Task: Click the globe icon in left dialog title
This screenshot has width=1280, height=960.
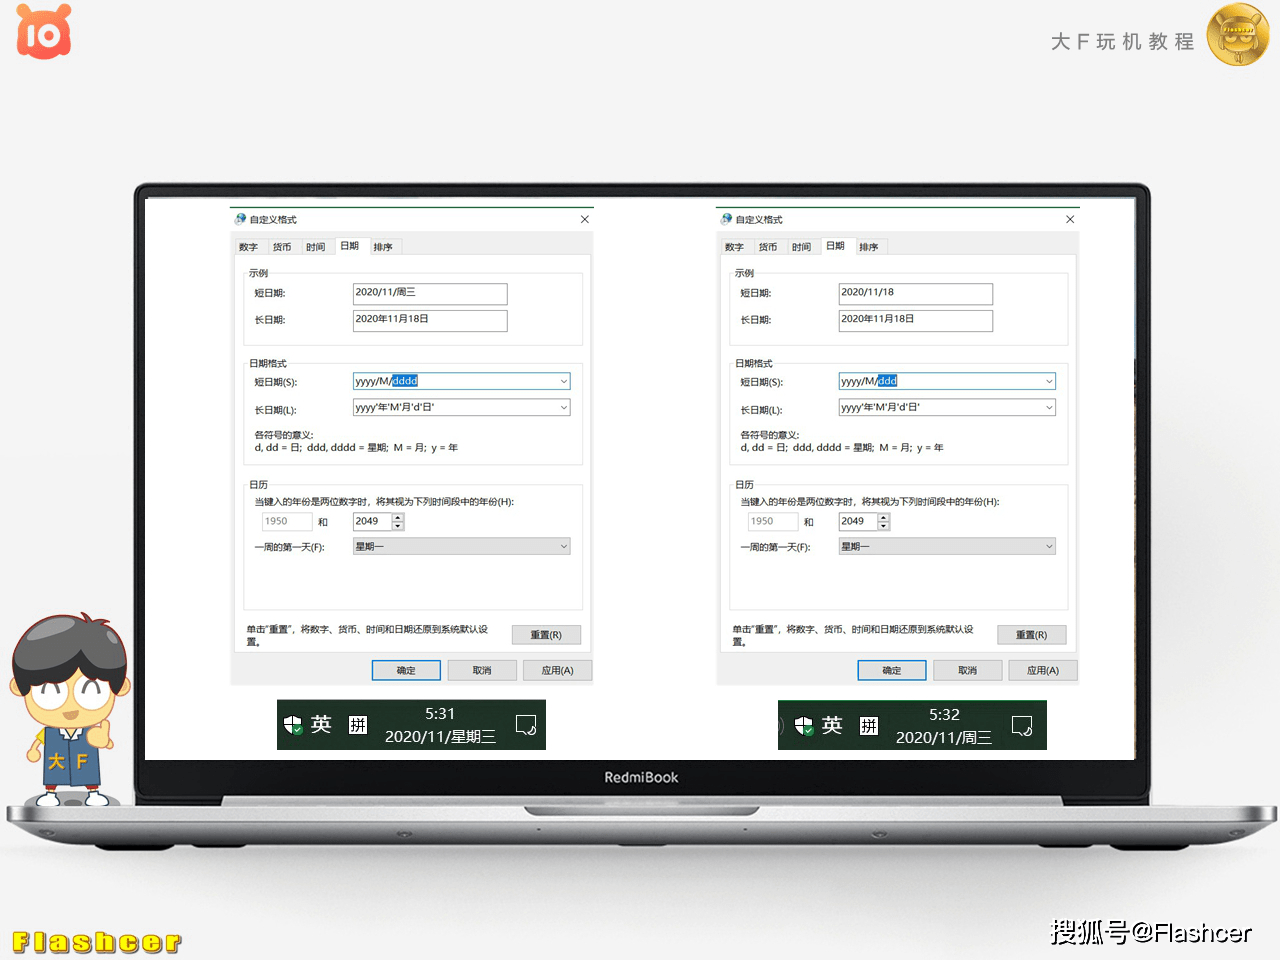Action: (x=240, y=219)
